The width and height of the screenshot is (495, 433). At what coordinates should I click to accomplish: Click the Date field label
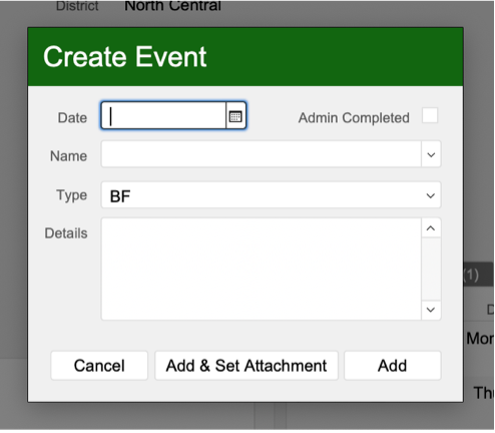pyautogui.click(x=72, y=118)
